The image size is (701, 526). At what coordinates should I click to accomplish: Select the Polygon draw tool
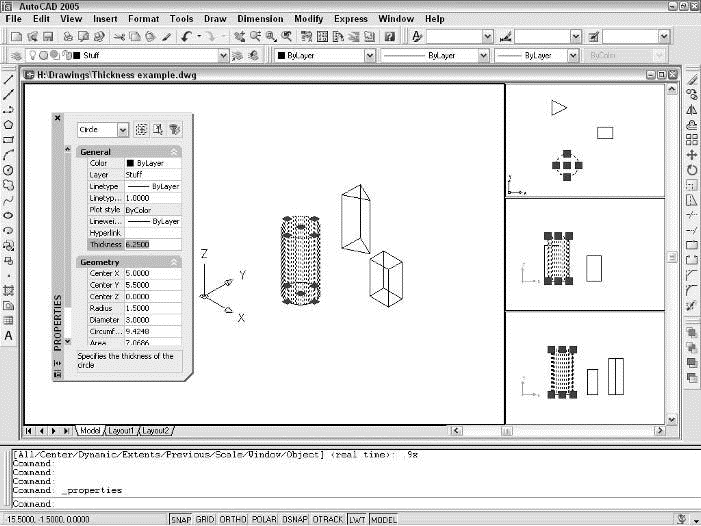pos(8,125)
